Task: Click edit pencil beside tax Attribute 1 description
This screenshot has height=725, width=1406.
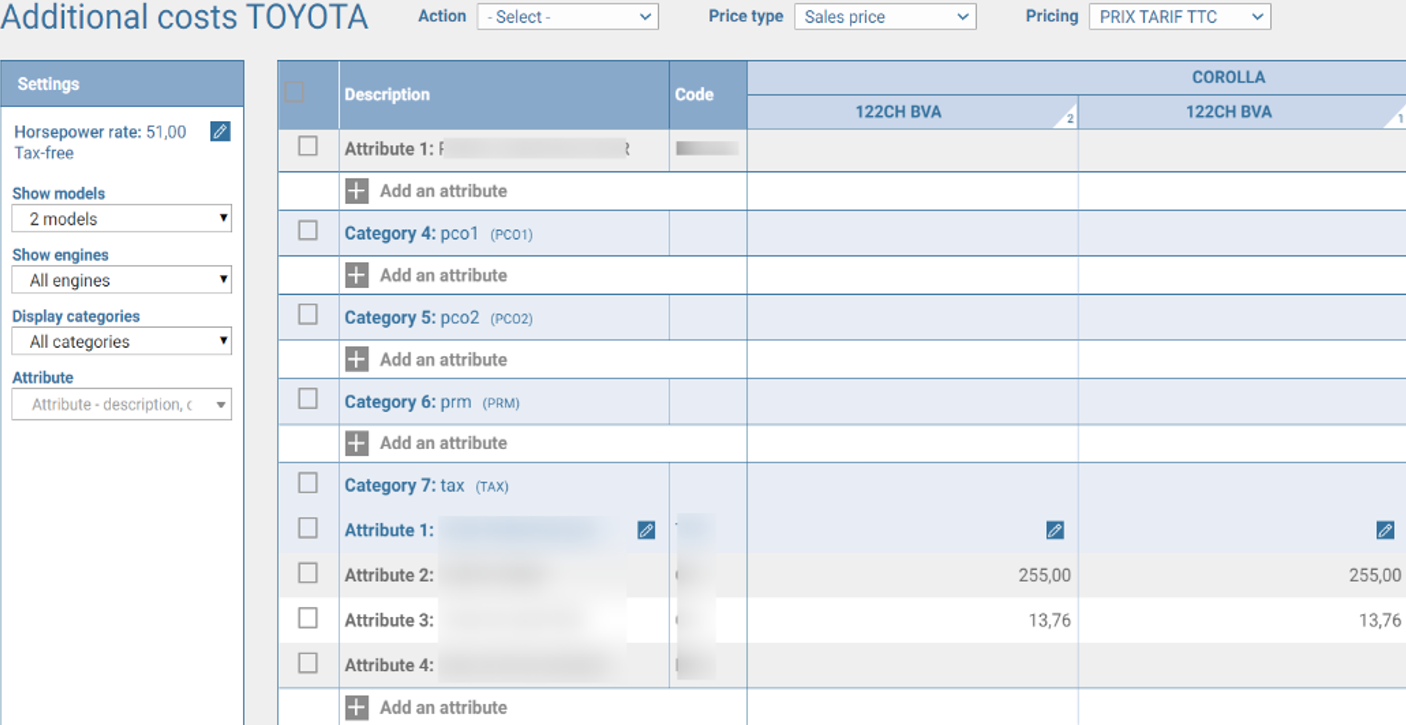Action: 646,530
